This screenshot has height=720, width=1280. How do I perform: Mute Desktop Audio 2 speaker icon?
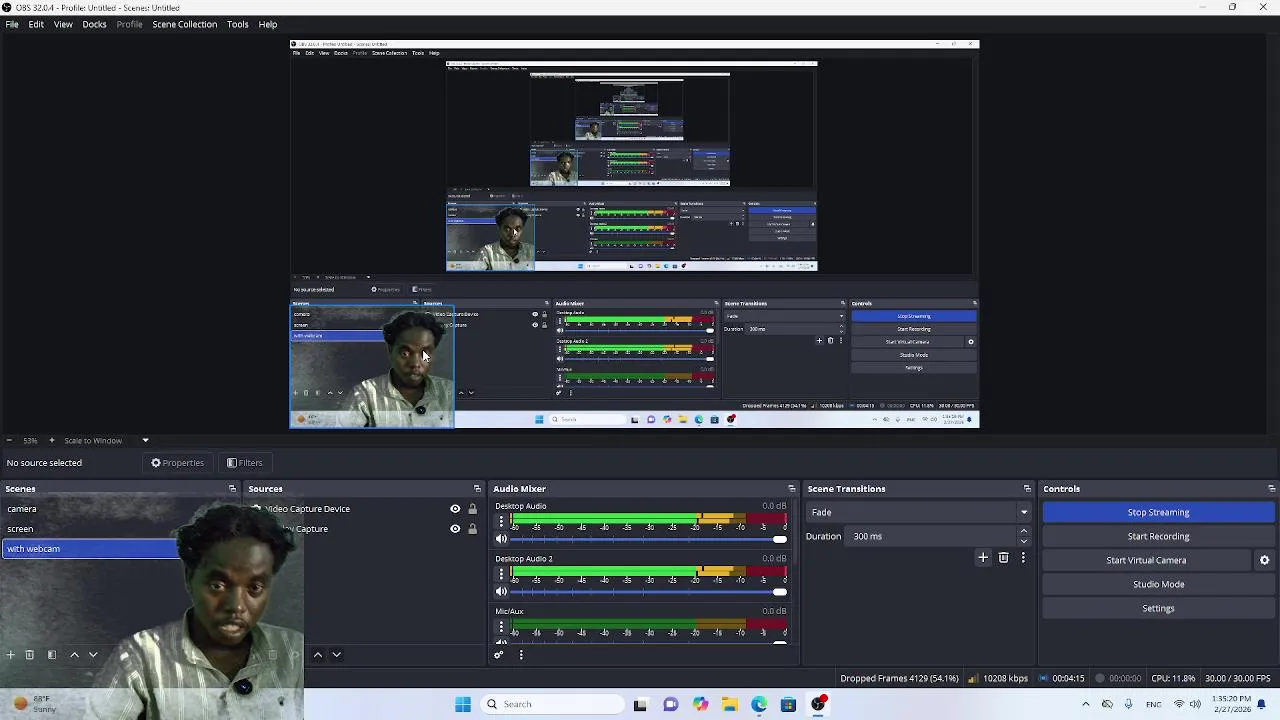click(501, 592)
